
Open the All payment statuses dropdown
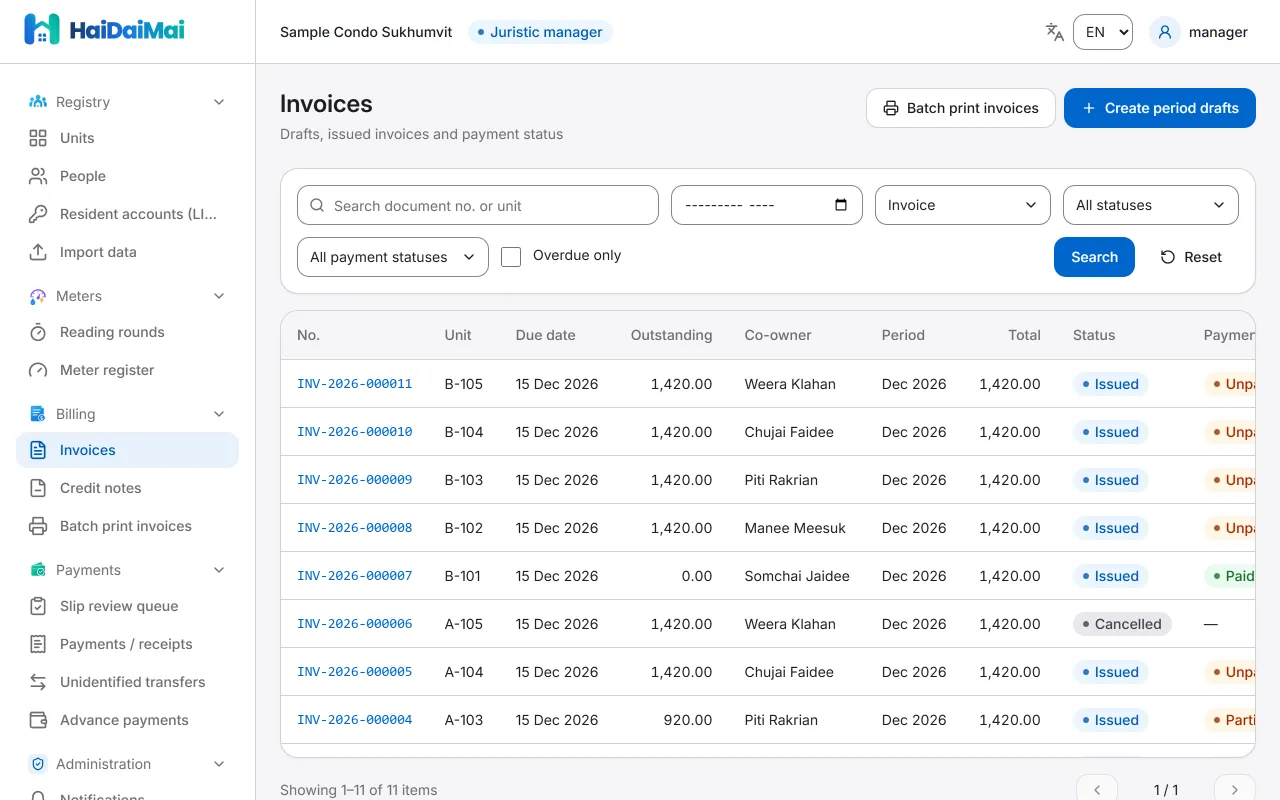[393, 257]
